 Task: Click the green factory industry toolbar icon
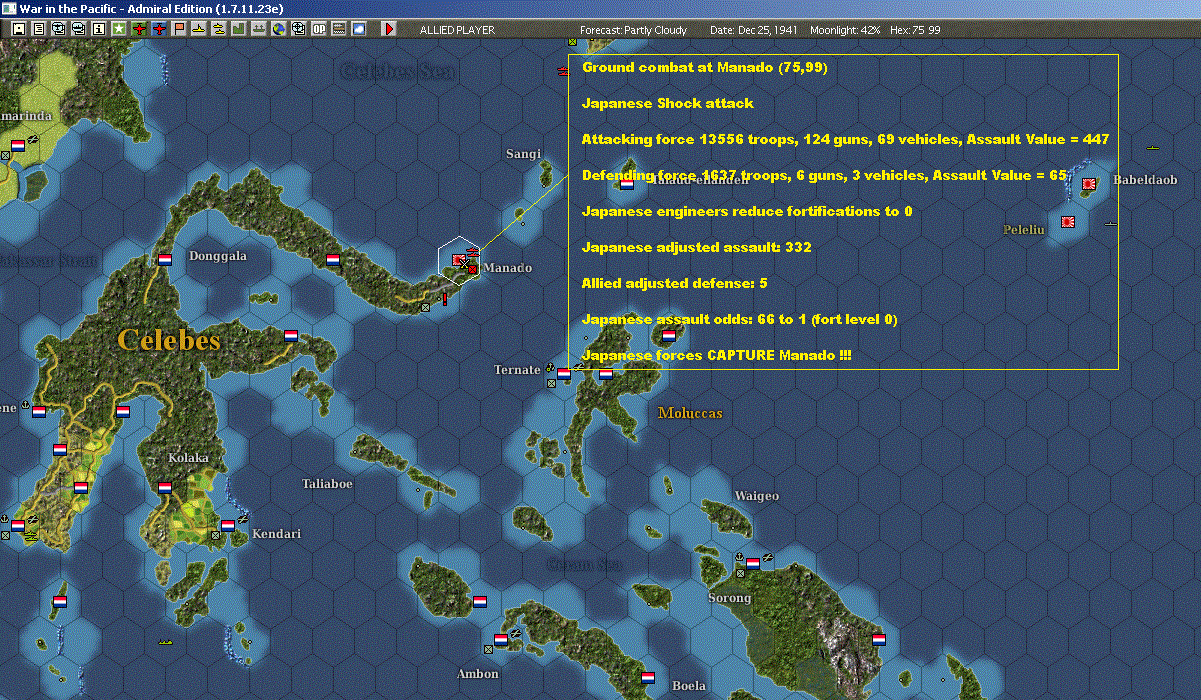point(238,29)
